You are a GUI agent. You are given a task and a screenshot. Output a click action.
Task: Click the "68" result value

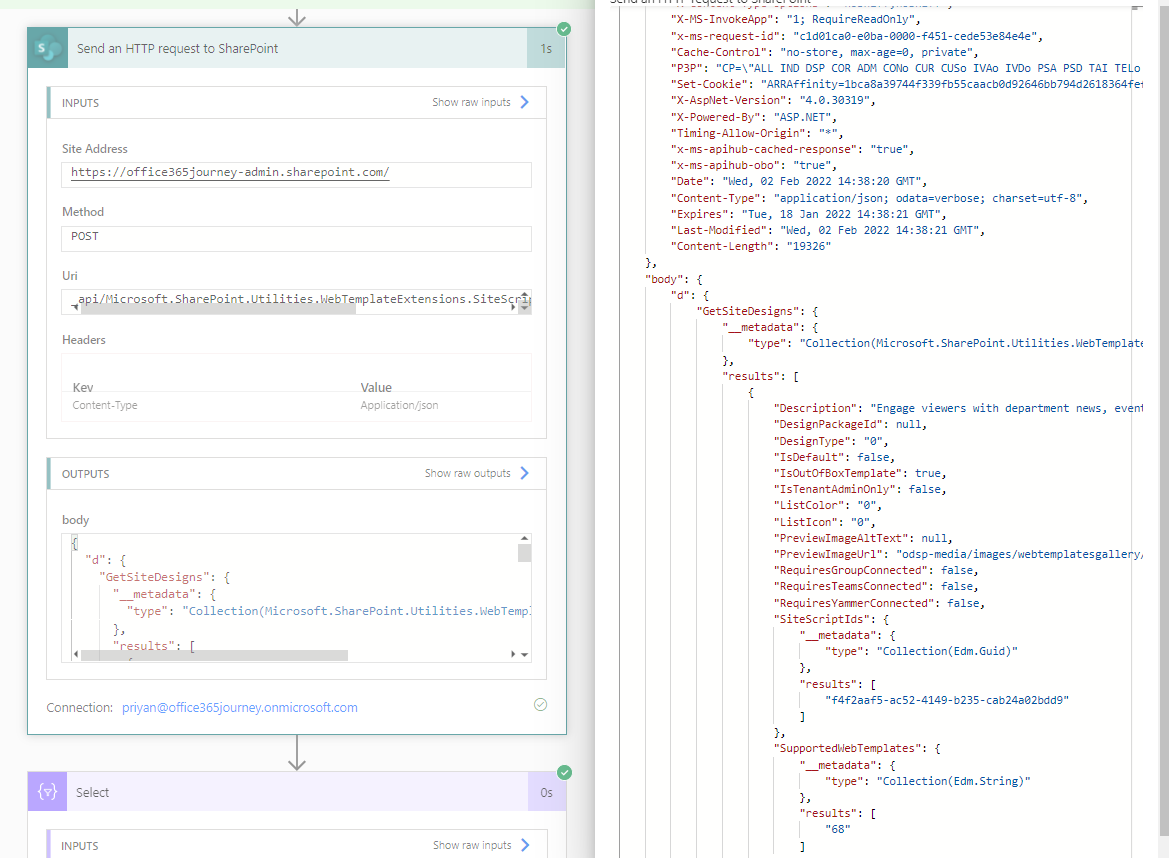click(838, 829)
